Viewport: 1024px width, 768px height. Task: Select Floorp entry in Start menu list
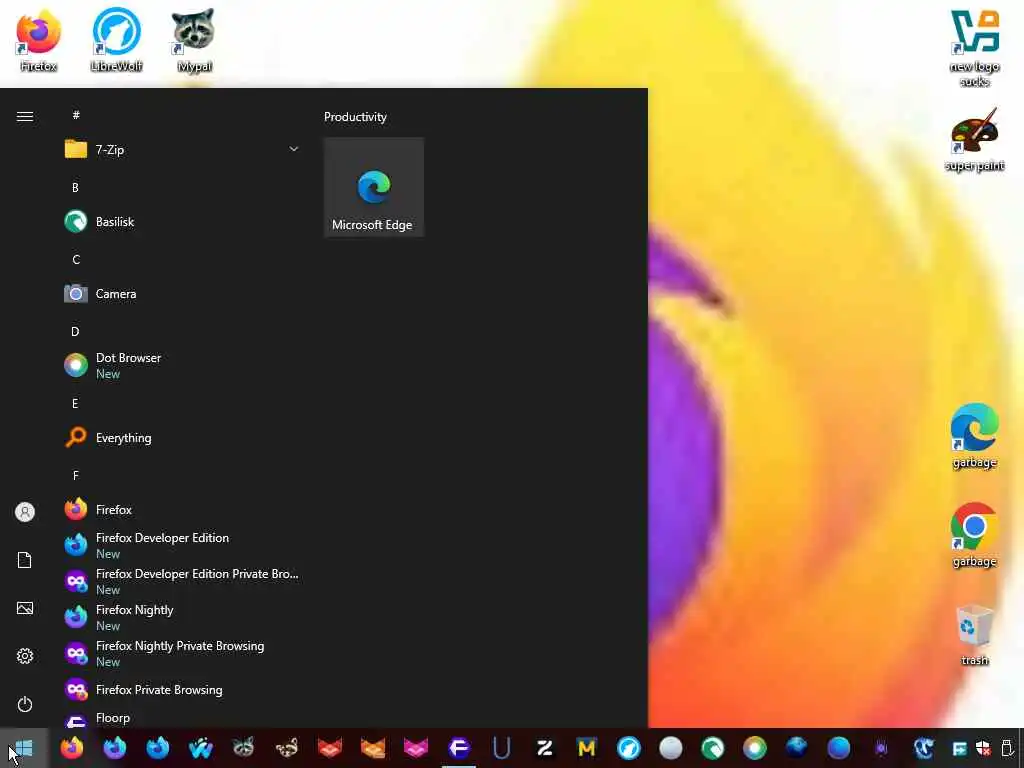[182, 718]
